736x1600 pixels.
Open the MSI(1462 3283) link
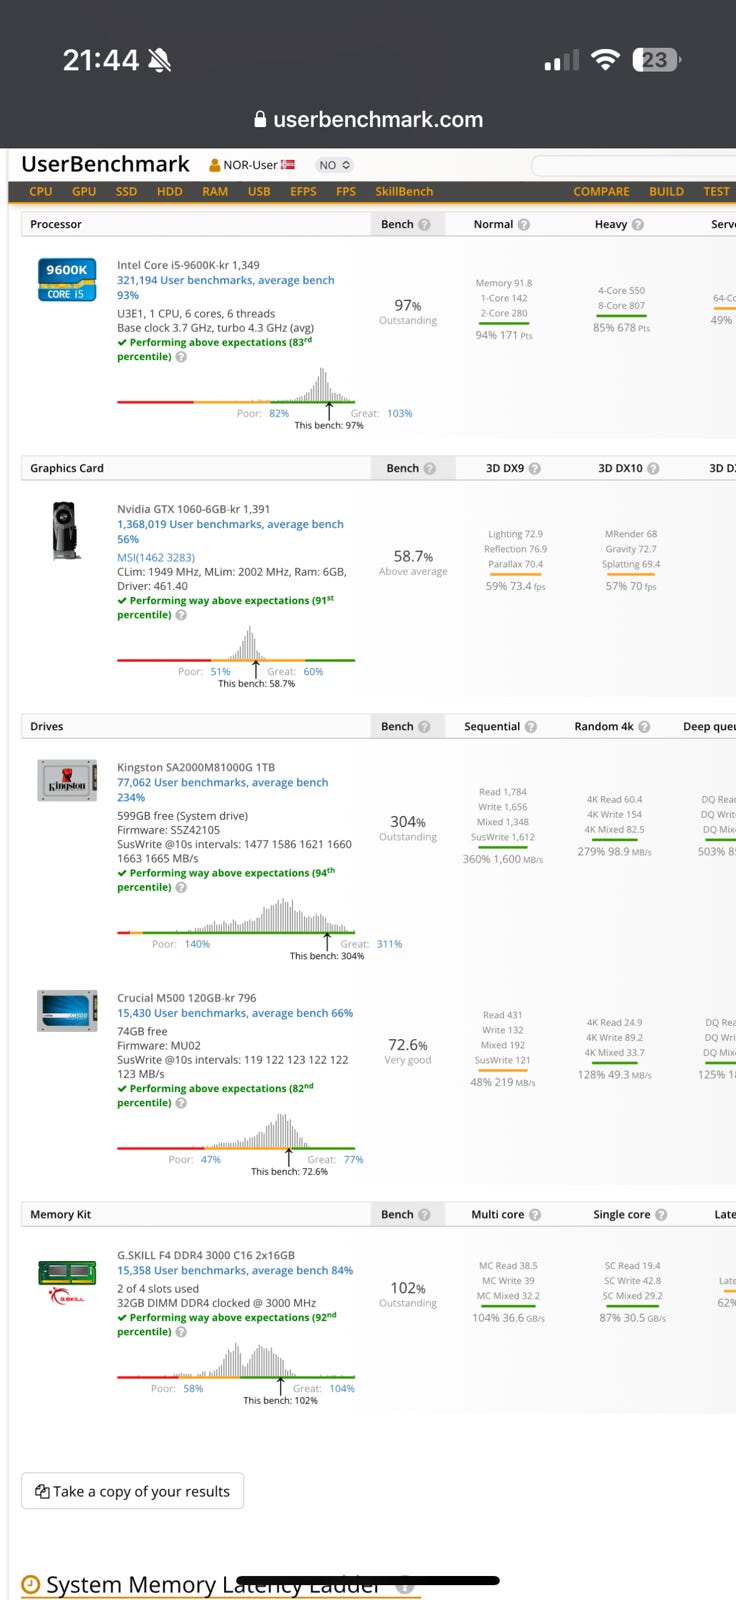(156, 557)
